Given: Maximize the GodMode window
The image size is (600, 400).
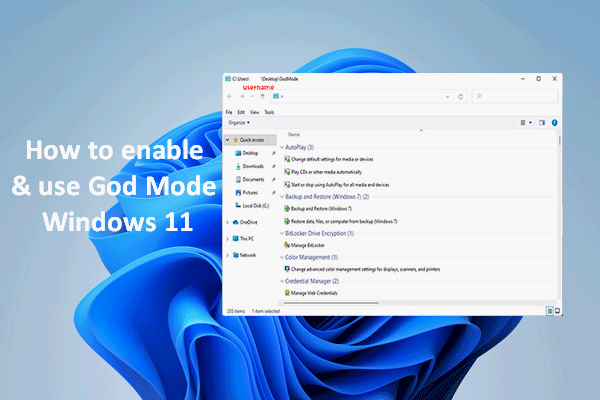Looking at the screenshot, I should pyautogui.click(x=538, y=78).
